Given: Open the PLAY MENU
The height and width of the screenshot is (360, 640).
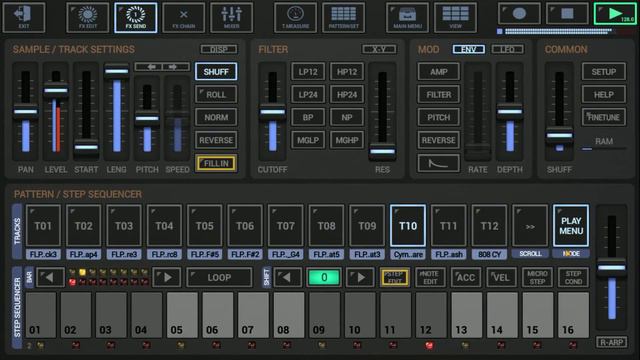Looking at the screenshot, I should 571,226.
